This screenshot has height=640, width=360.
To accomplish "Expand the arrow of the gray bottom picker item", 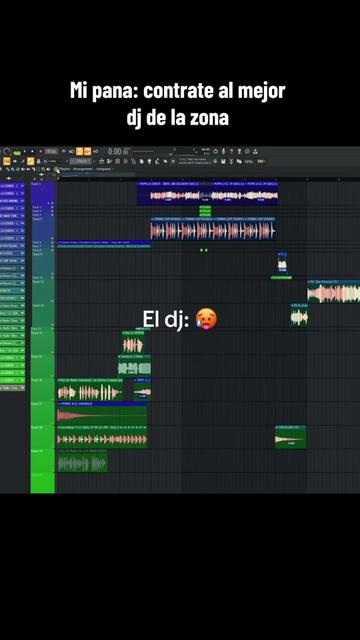I will pyautogui.click(x=22, y=388).
